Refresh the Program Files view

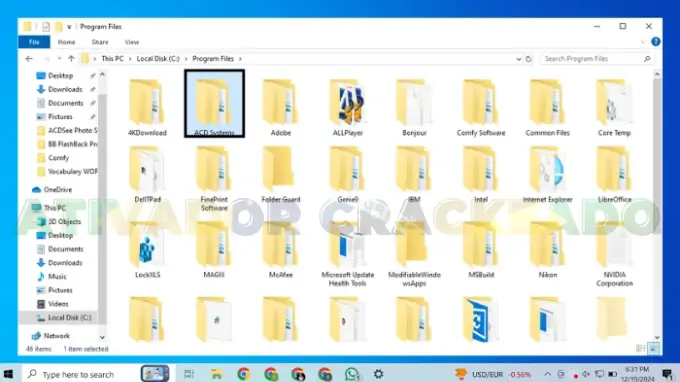[528, 59]
